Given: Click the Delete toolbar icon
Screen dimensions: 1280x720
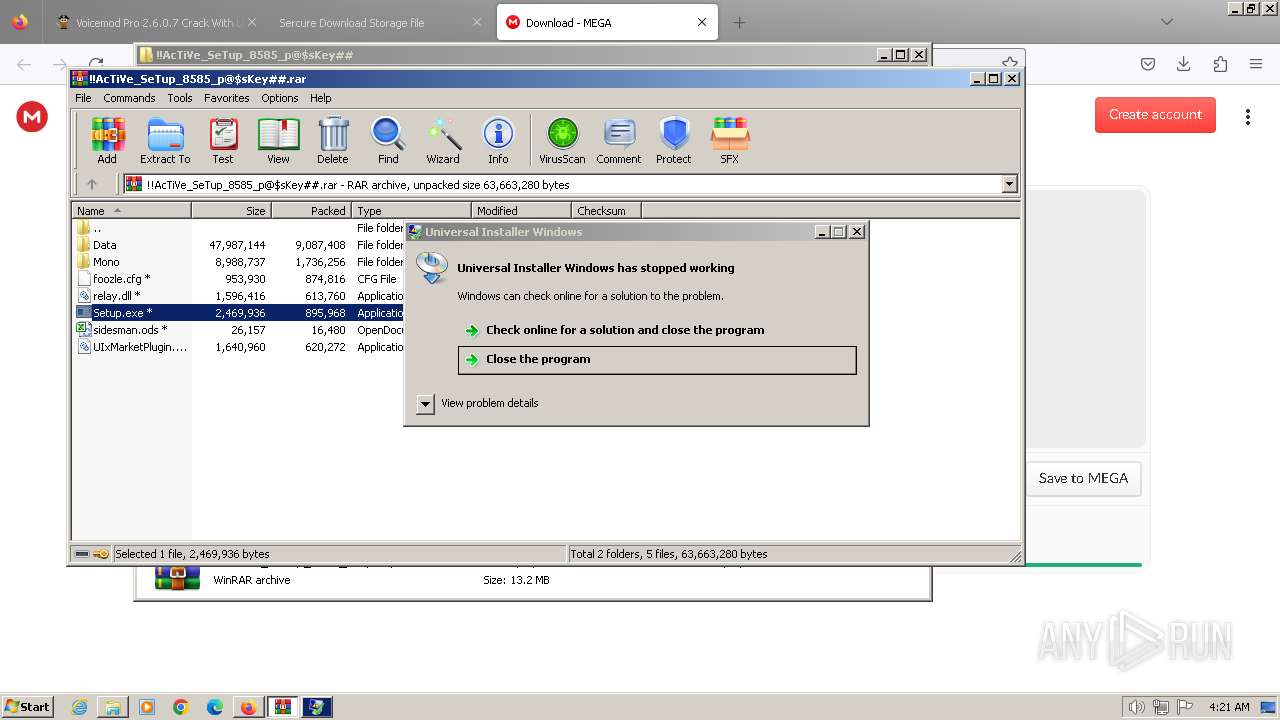Looking at the screenshot, I should (333, 140).
